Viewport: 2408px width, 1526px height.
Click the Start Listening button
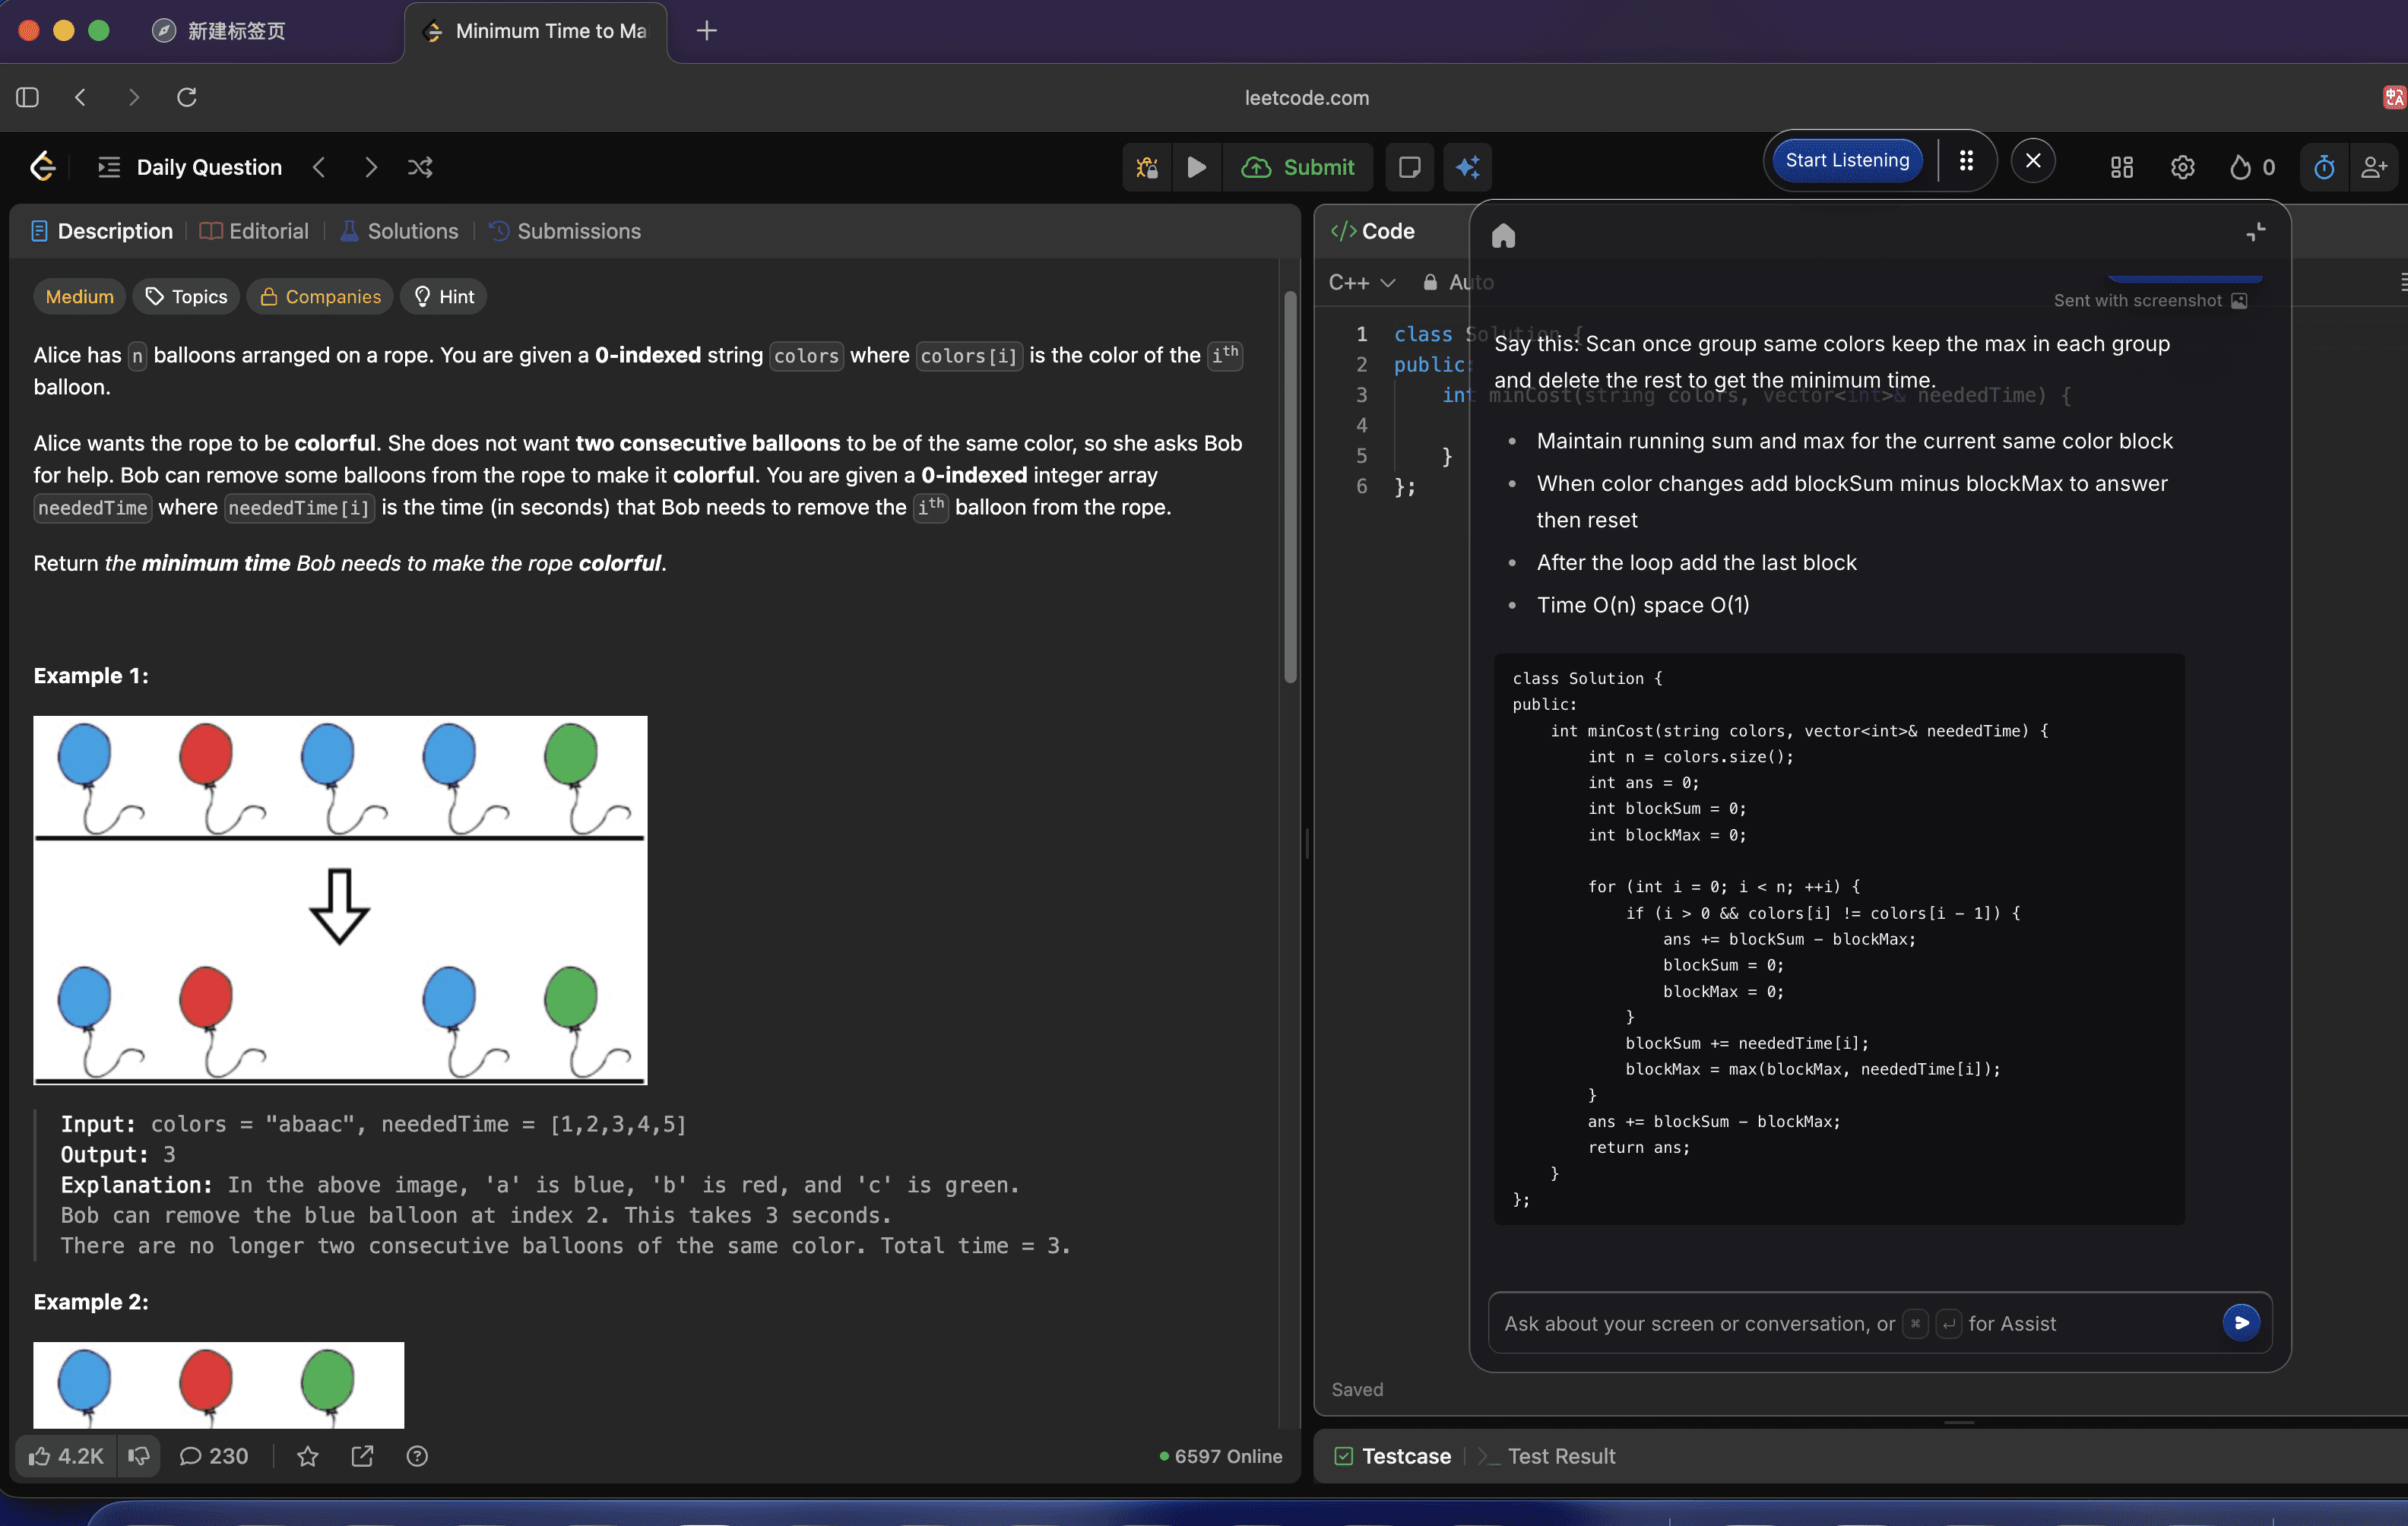coord(1845,160)
